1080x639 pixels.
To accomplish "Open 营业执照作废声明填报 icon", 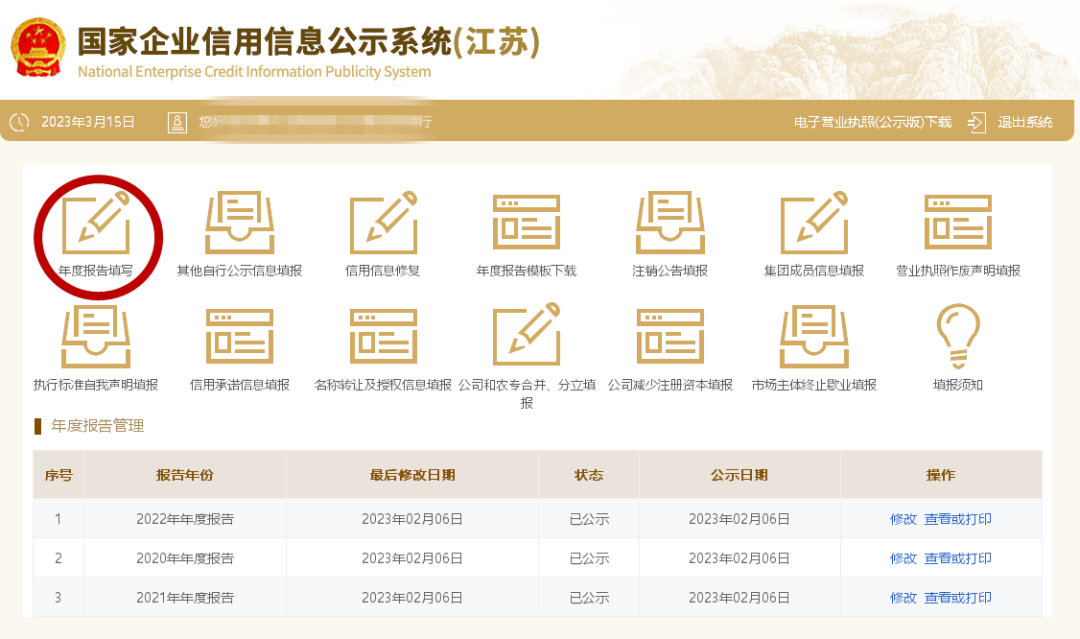I will click(x=957, y=222).
